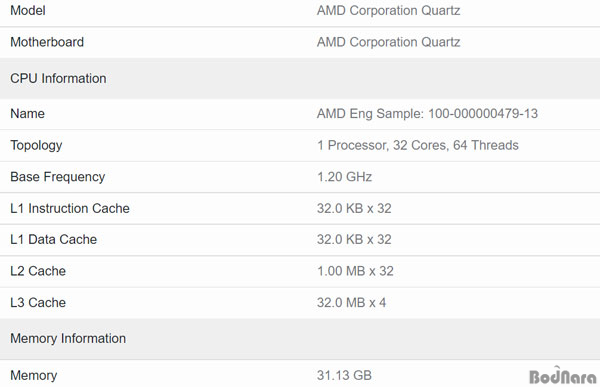Click the AMD Eng Sample 100-000000479-13 text

[x=427, y=113]
